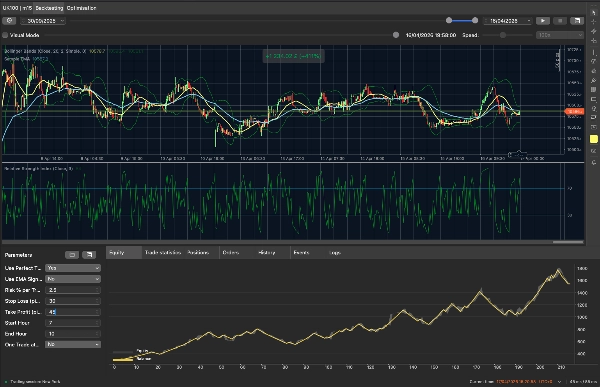This screenshot has width=600, height=387.
Task: Click the horizontal scrollbar under the RSI panel
Action: (x=568, y=242)
